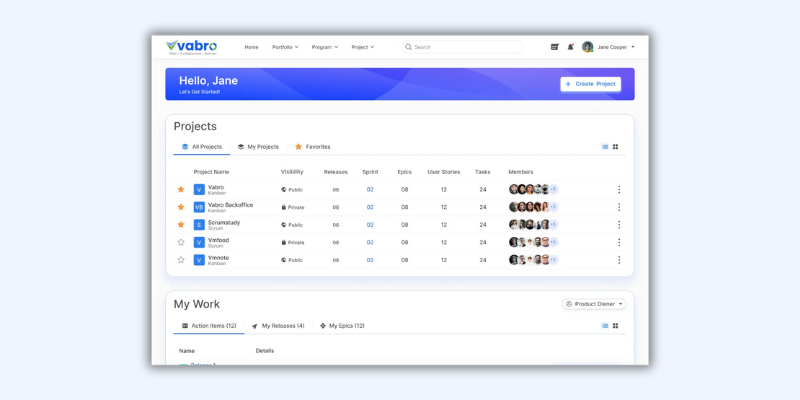Go to the Home menu item
Viewport: 800px width, 400px height.
[252, 47]
